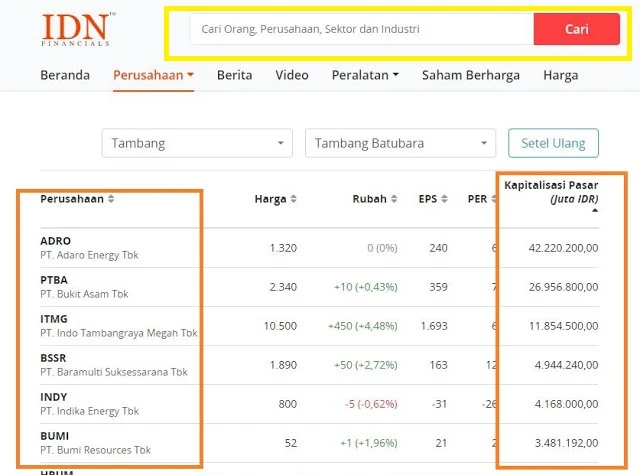Click the red Cari search button
The height and width of the screenshot is (475, 640).
[x=577, y=29]
